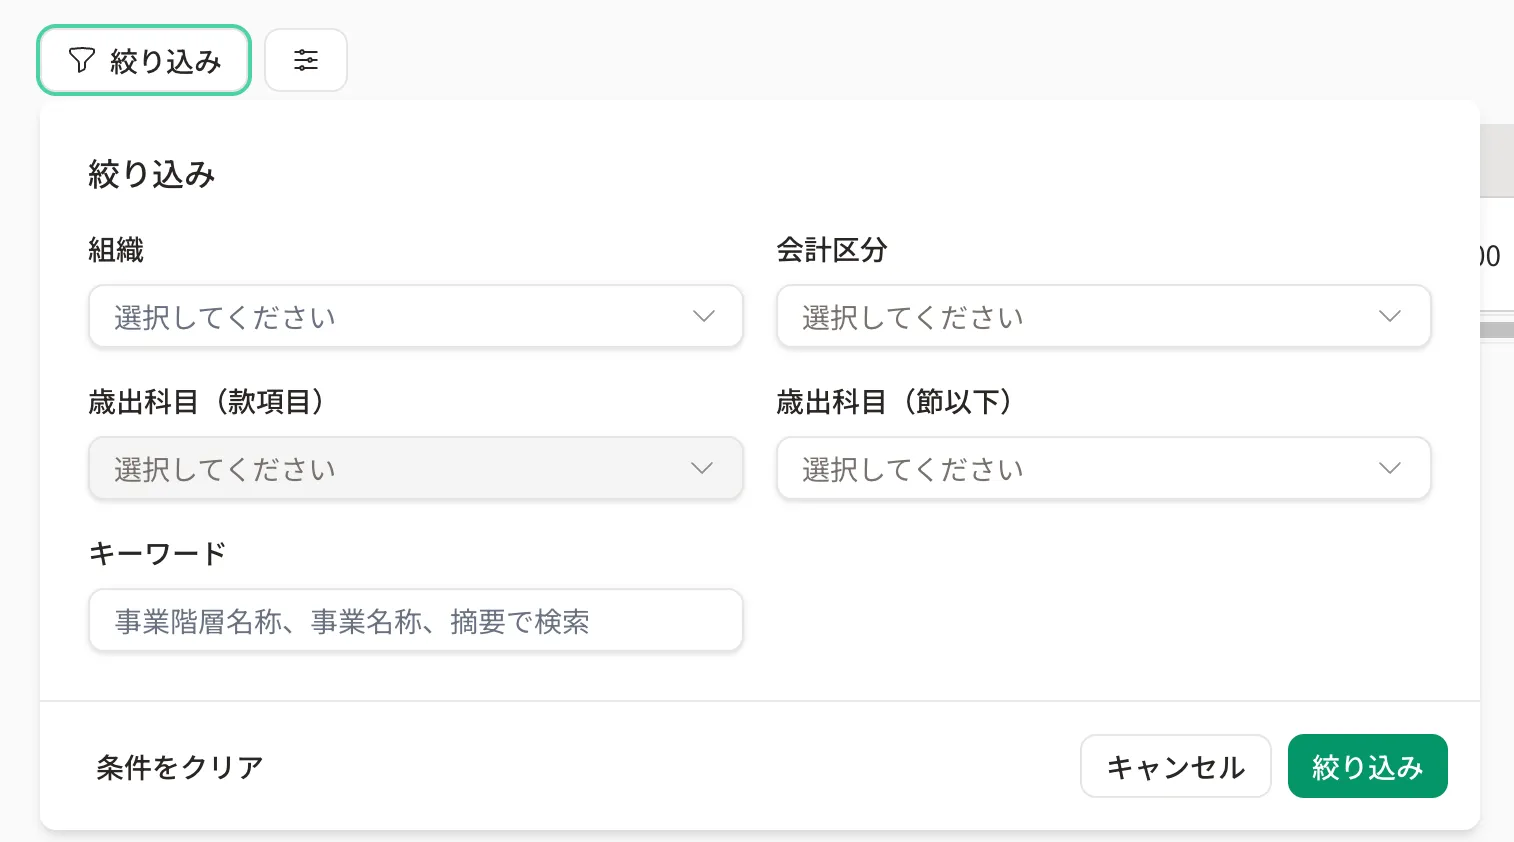
Task: Click the キャンセル button
Action: coord(1176,767)
